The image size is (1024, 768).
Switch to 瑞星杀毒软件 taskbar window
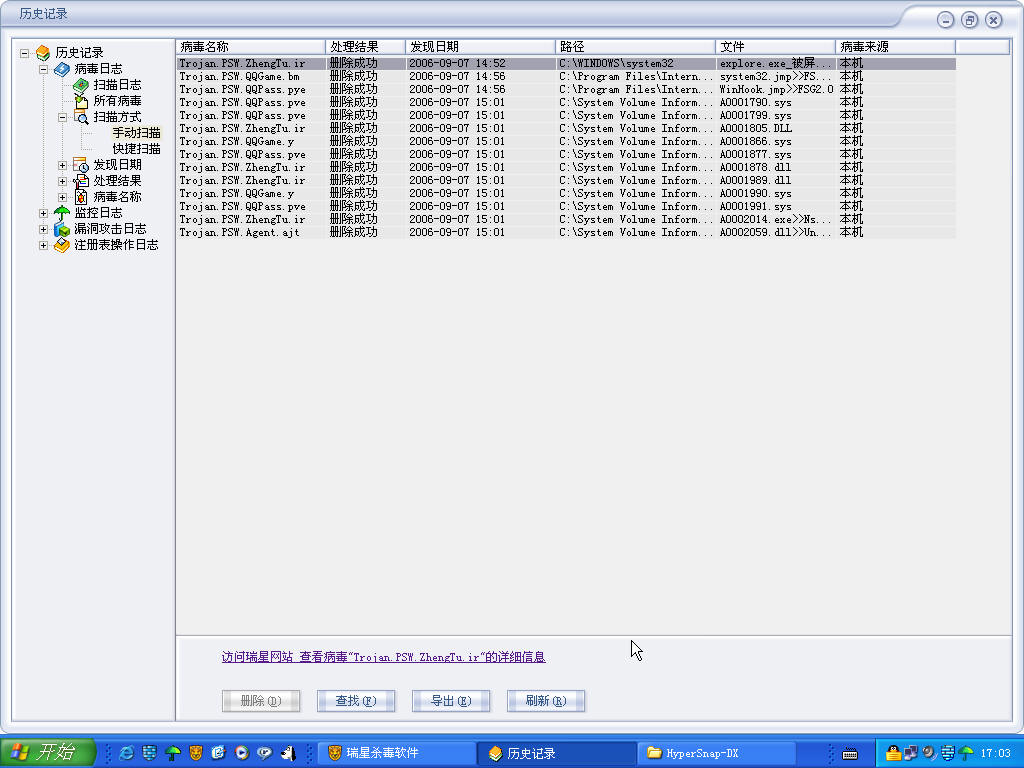(396, 753)
